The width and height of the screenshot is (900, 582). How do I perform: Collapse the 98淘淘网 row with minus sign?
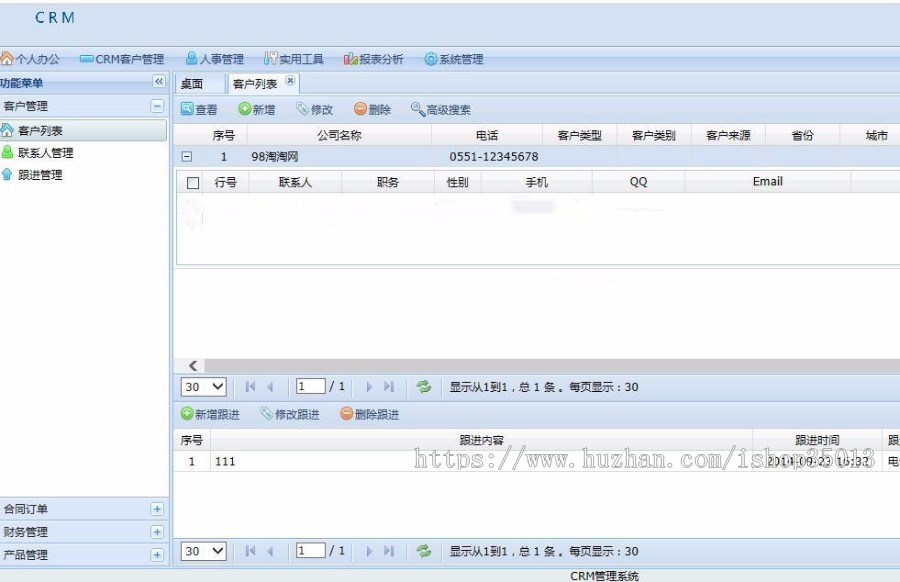tap(186, 157)
